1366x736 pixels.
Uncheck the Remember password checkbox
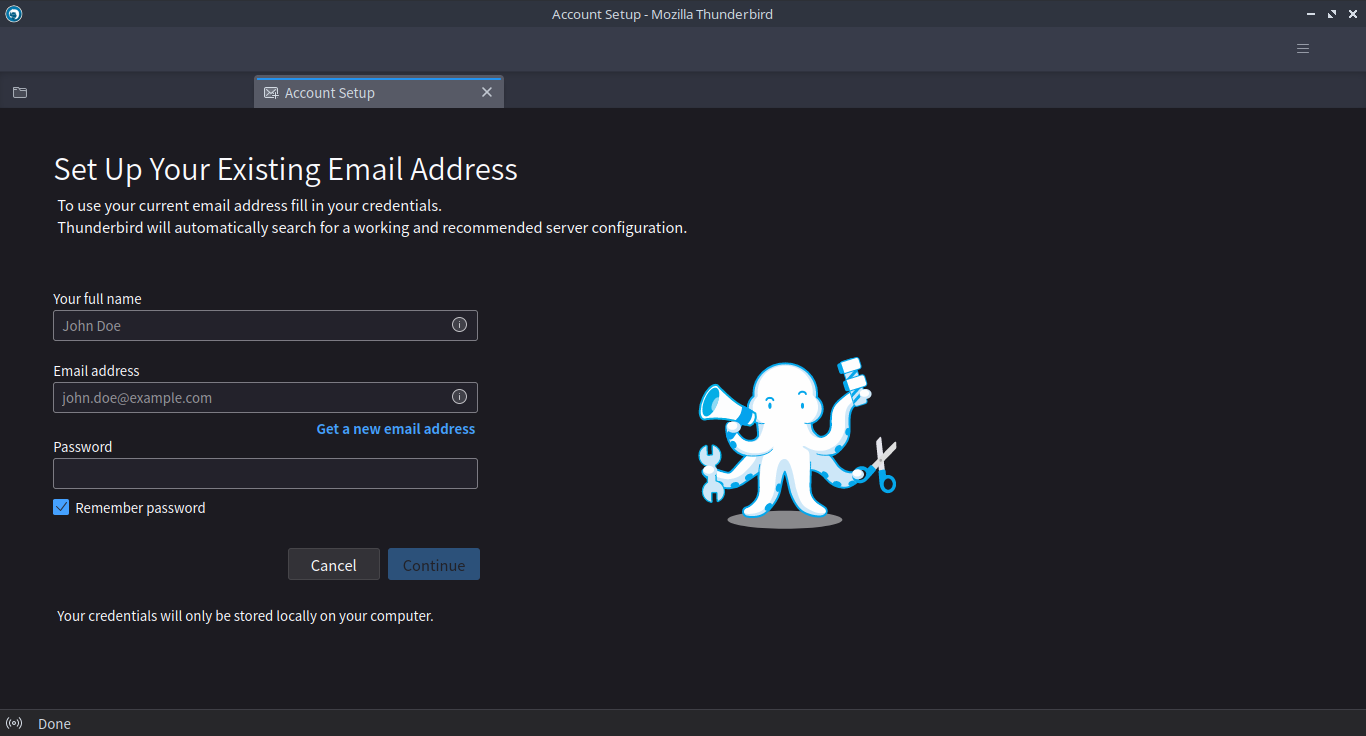(x=61, y=507)
